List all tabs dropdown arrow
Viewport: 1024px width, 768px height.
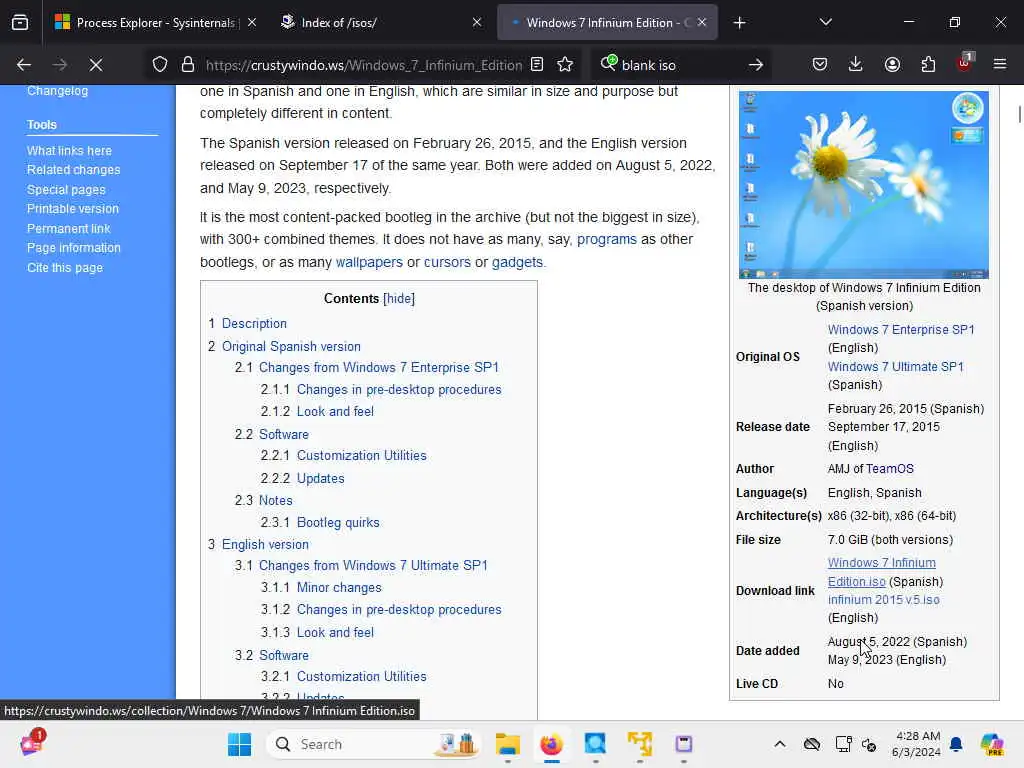[825, 22]
